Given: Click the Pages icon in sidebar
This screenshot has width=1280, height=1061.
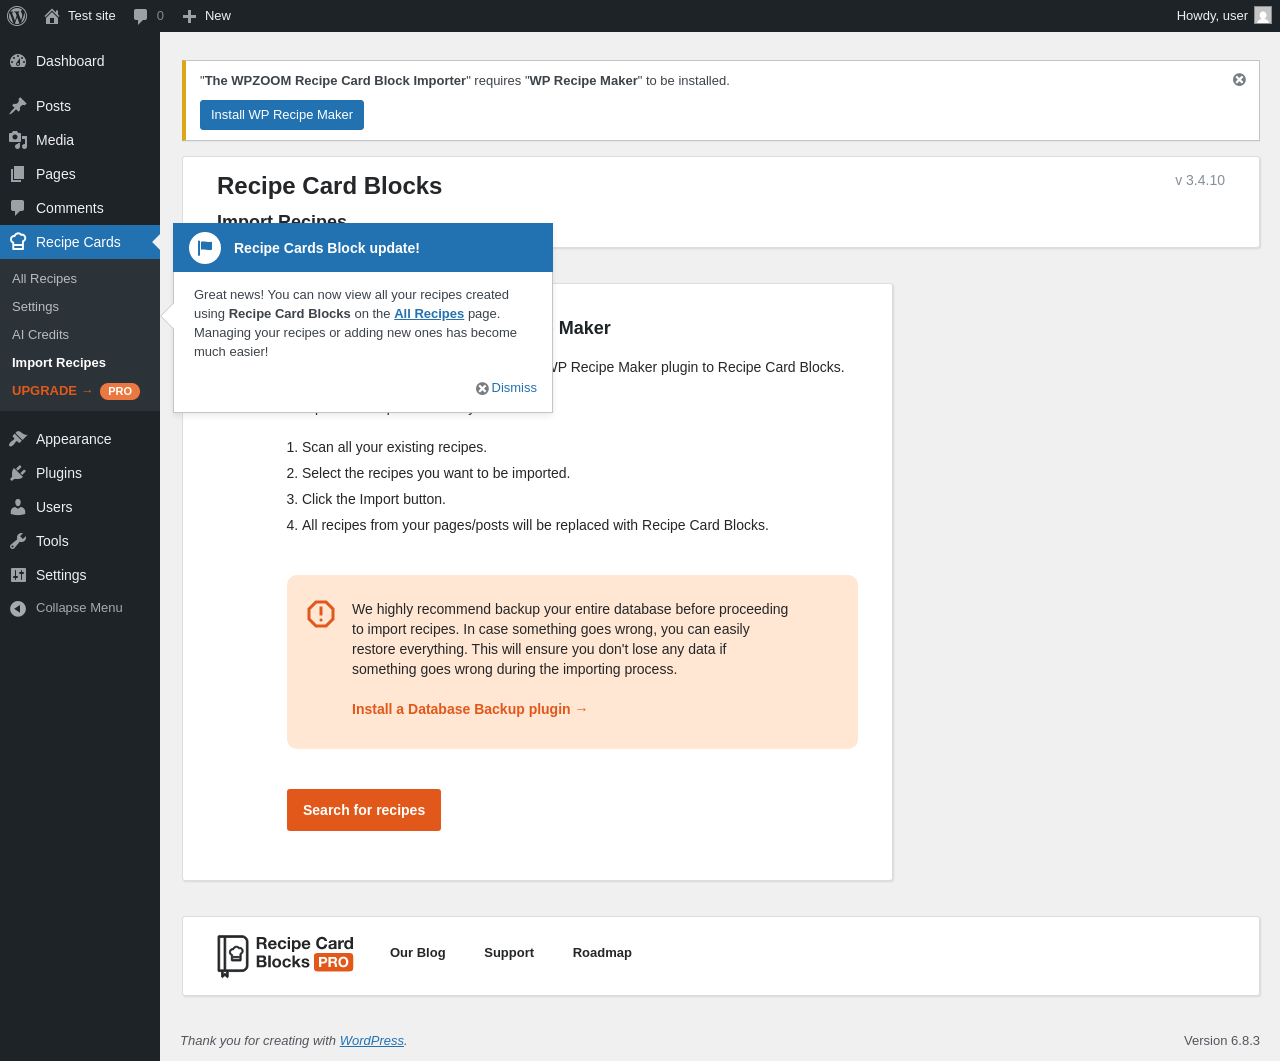Looking at the screenshot, I should pos(18,174).
